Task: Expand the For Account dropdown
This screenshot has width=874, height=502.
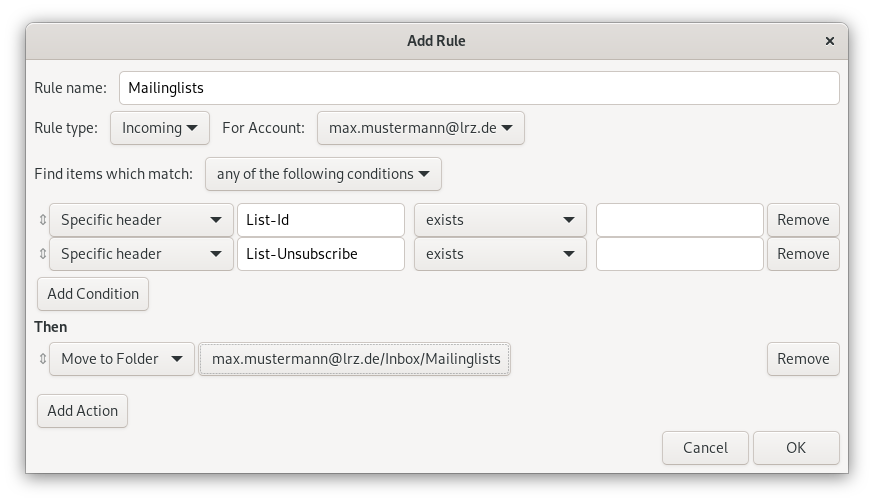Action: pos(420,128)
